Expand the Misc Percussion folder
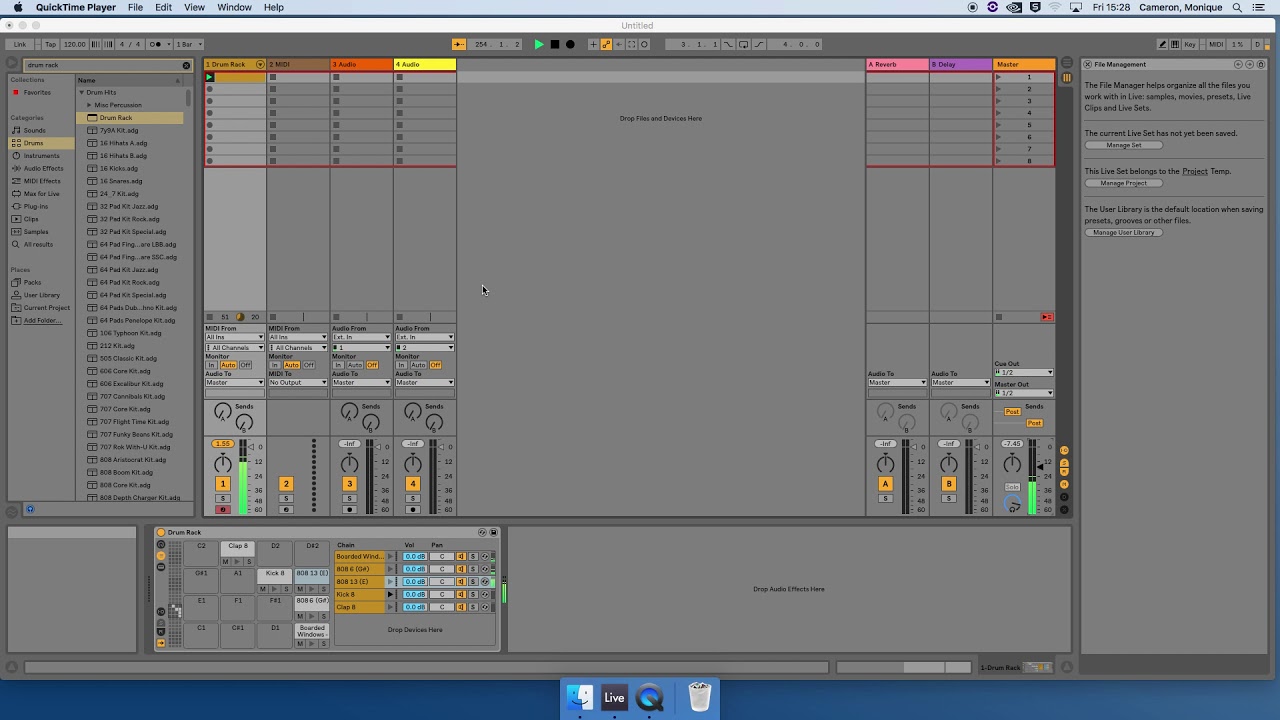The width and height of the screenshot is (1280, 720). pyautogui.click(x=89, y=105)
